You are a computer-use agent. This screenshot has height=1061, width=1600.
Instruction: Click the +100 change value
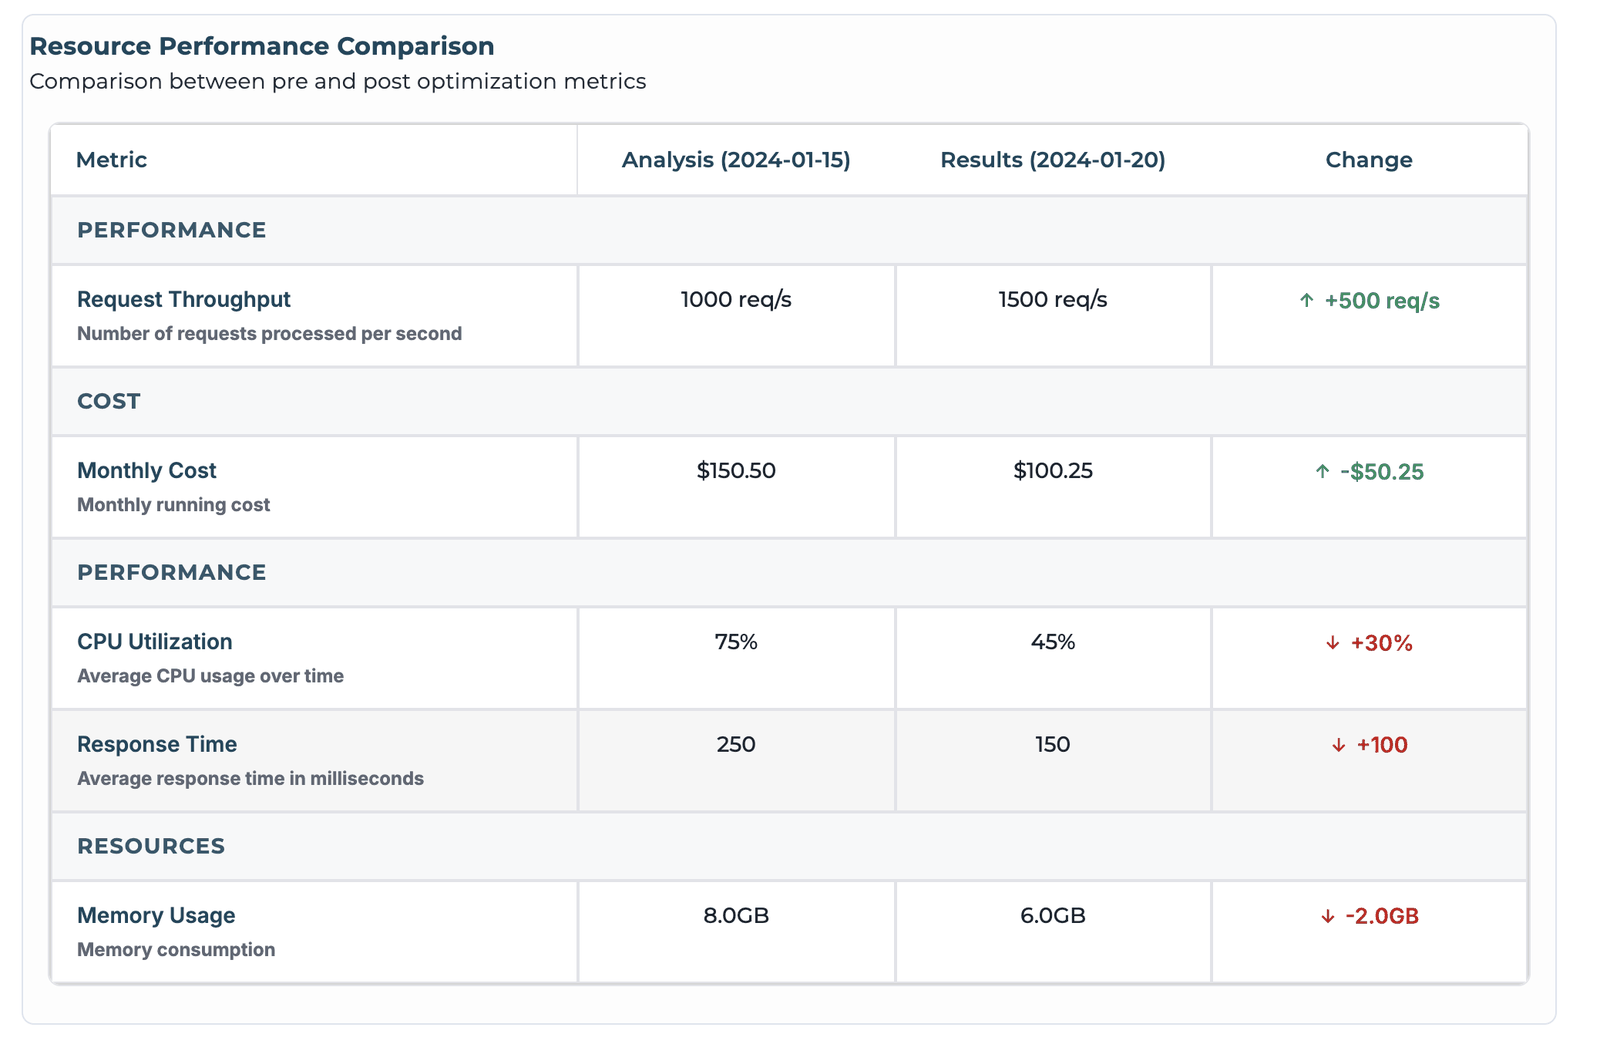[1382, 745]
